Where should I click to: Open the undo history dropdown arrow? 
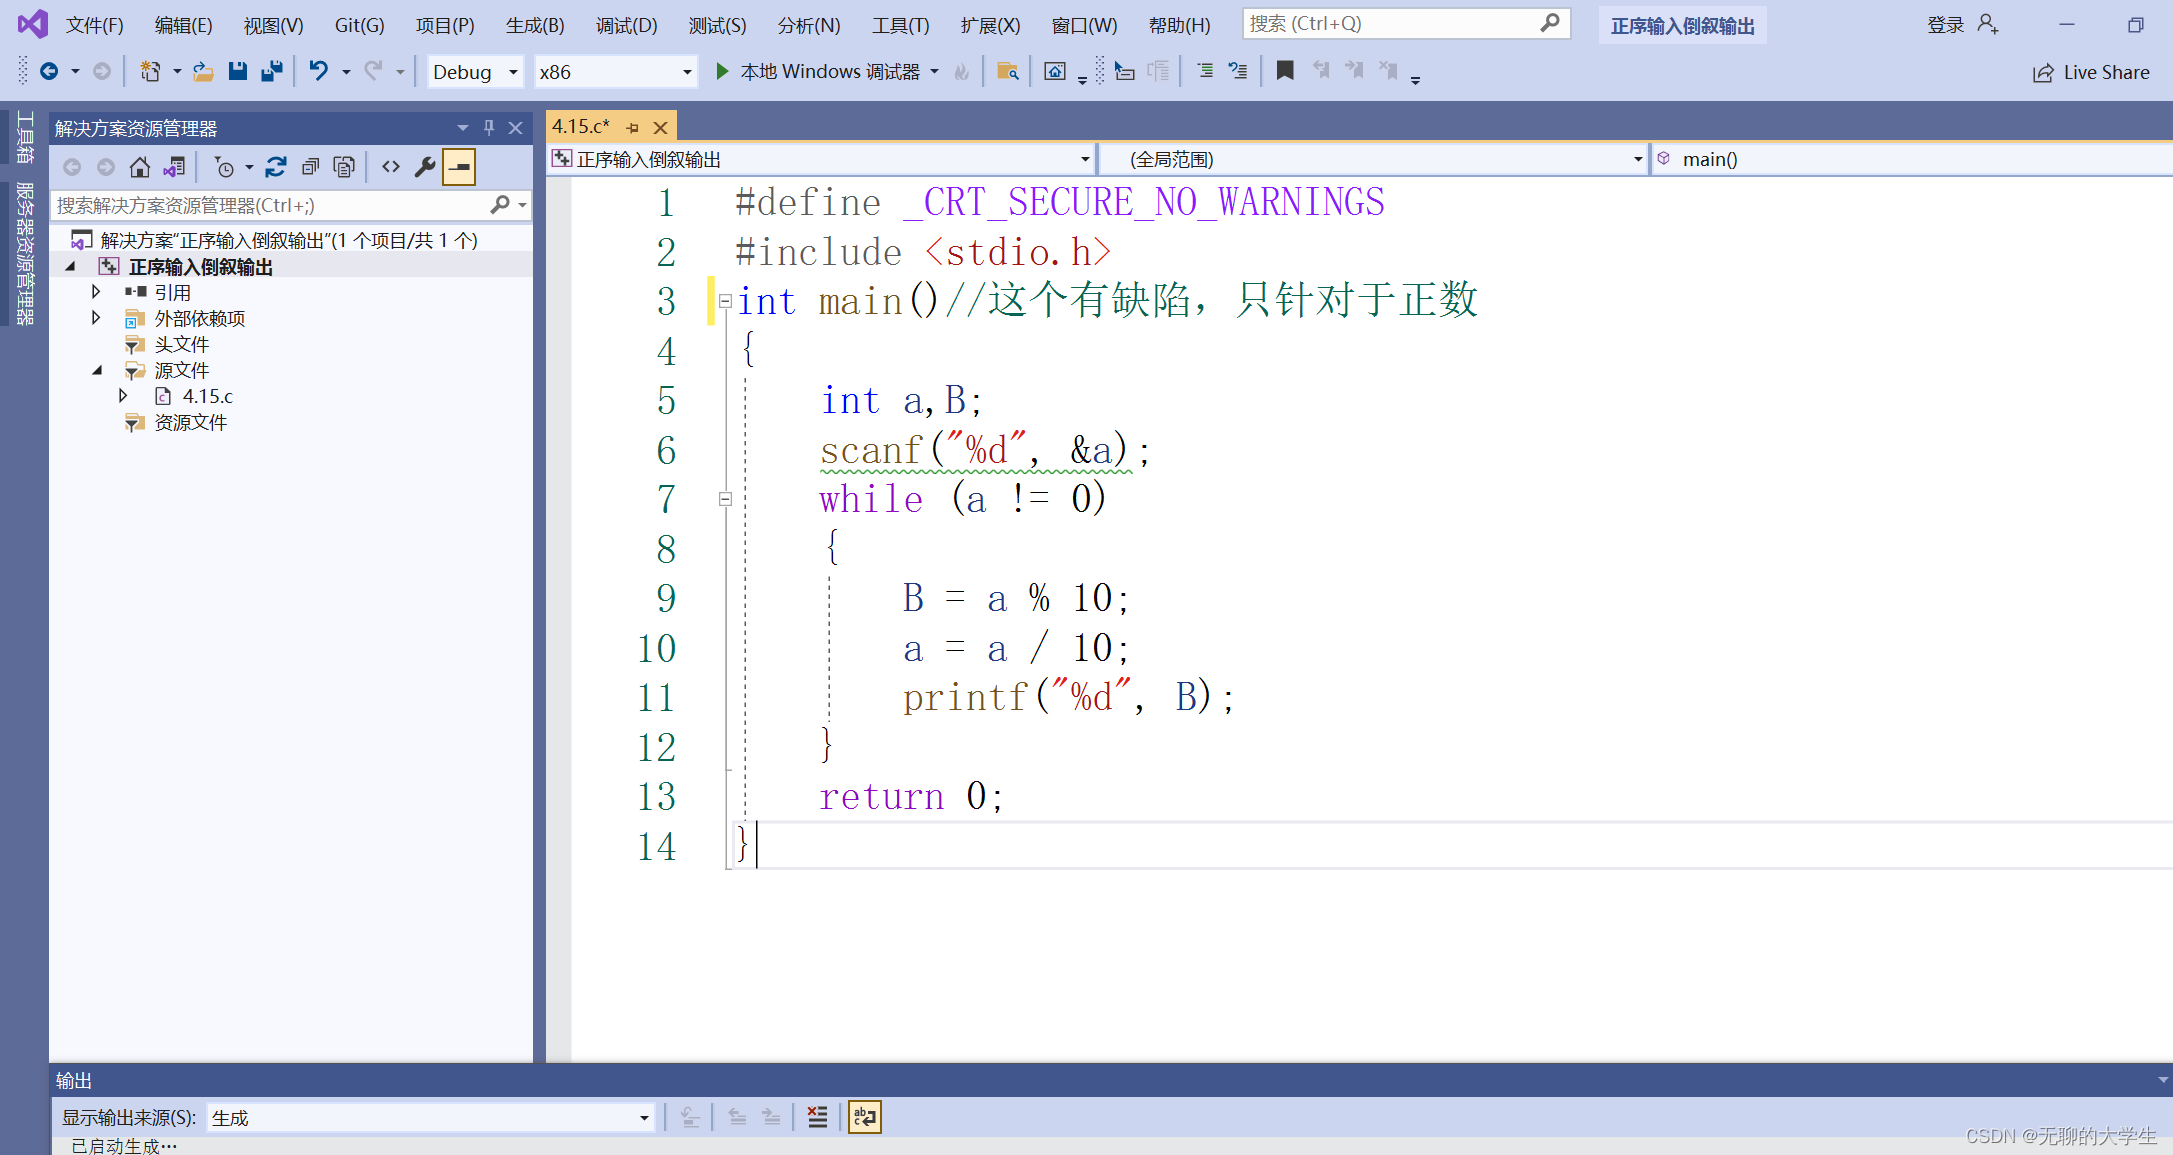(x=346, y=72)
